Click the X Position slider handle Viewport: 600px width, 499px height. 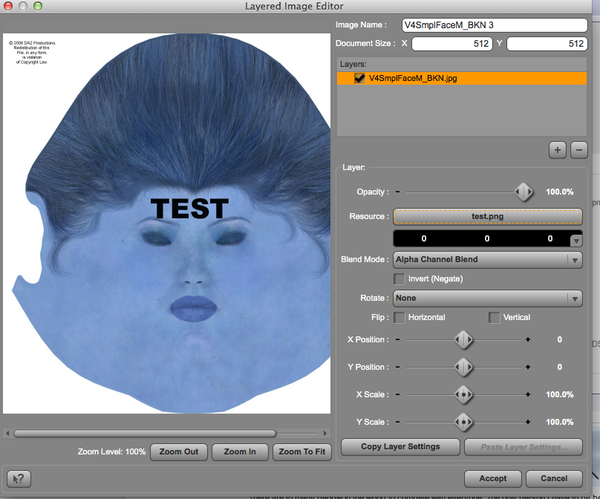tap(463, 339)
